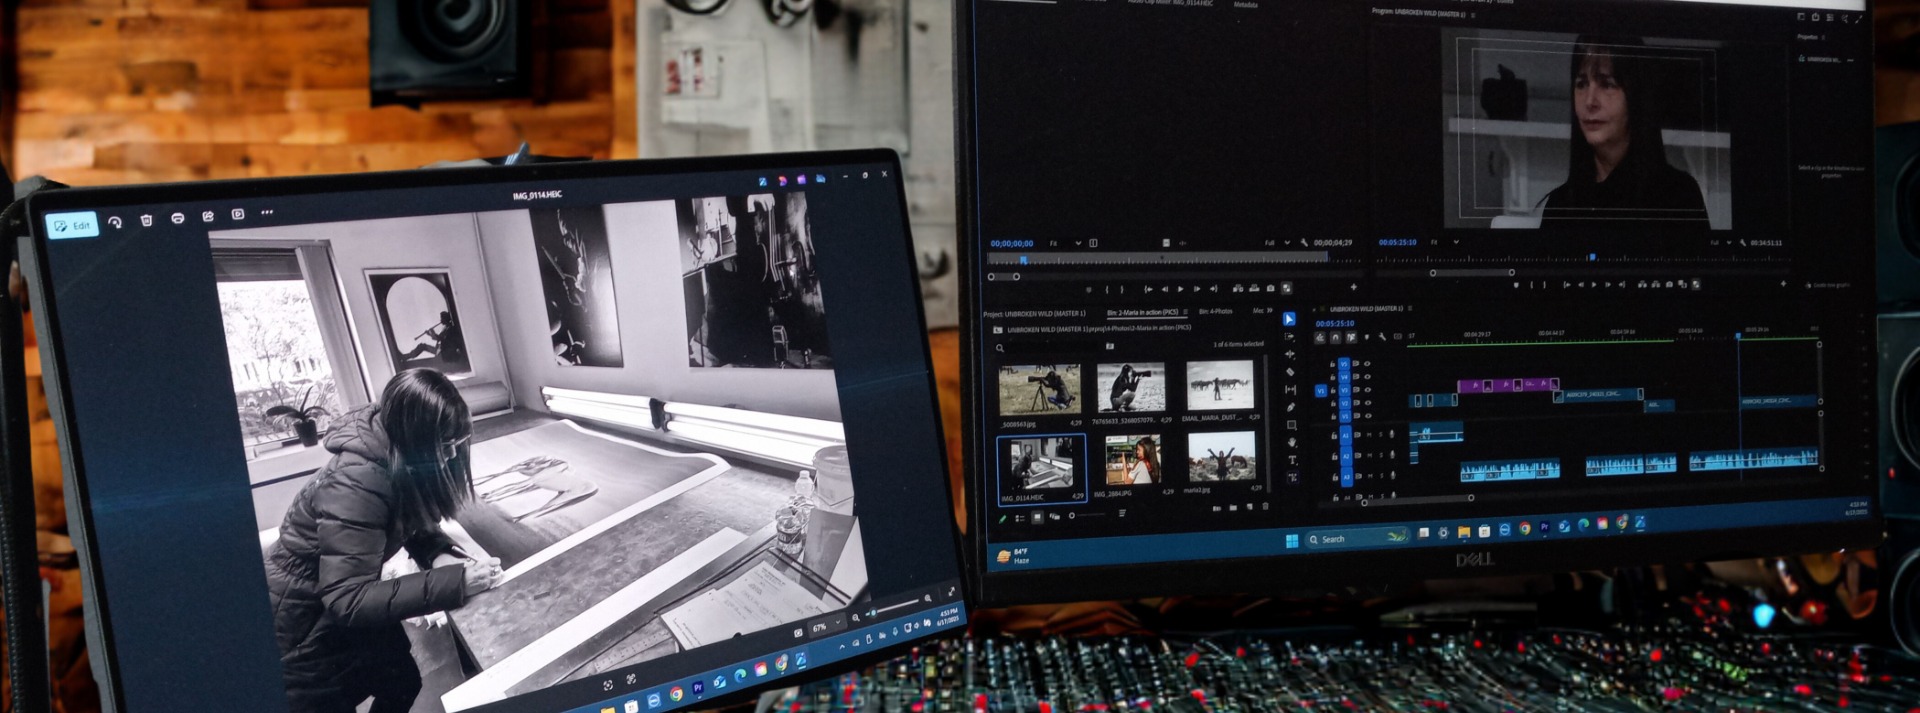
Task: Play the Source monitor clip
Action: 1180,289
